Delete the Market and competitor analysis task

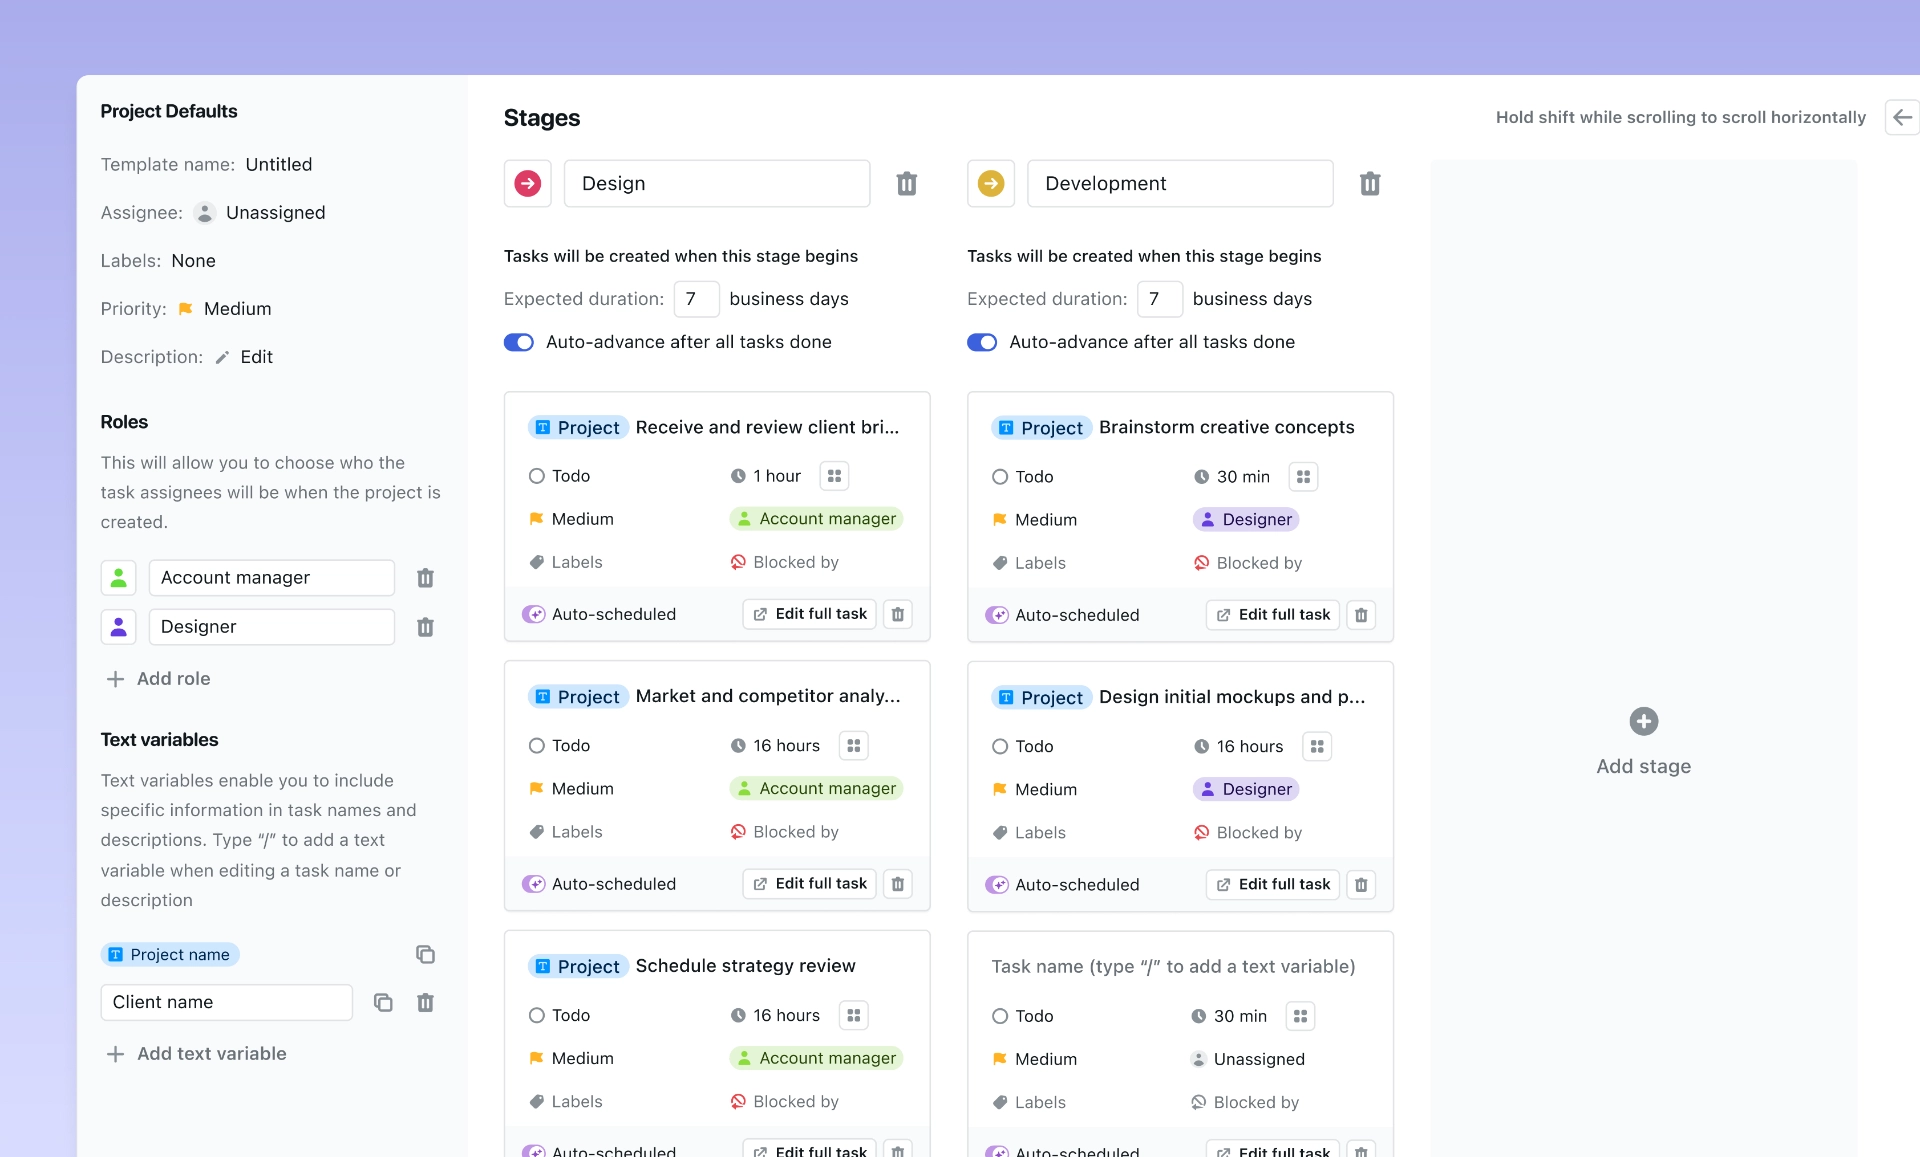tap(898, 884)
